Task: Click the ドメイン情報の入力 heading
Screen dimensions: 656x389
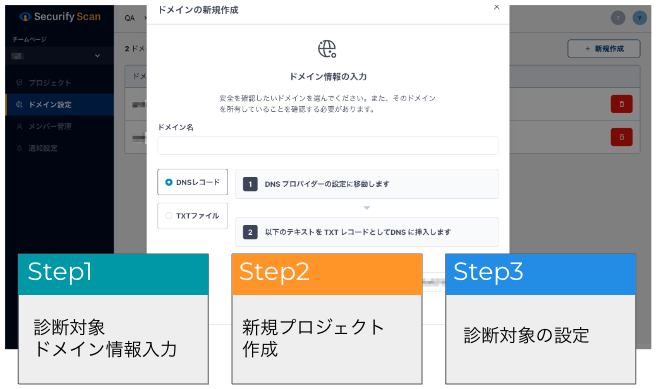Action: click(328, 77)
